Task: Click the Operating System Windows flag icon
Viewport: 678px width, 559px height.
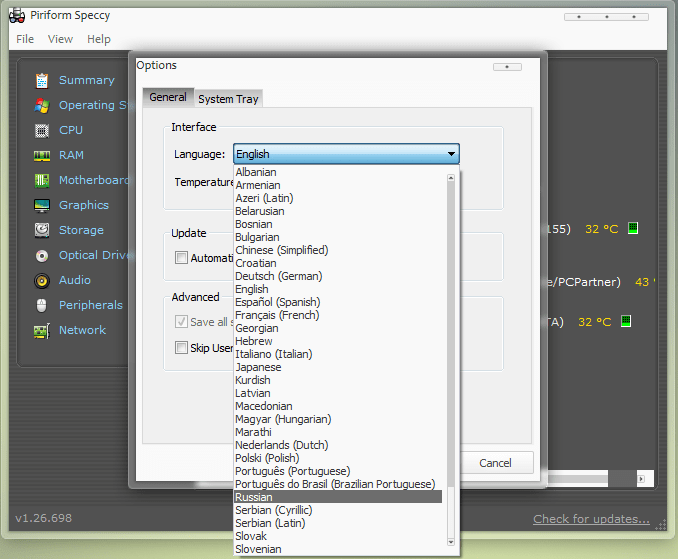Action: (42, 105)
